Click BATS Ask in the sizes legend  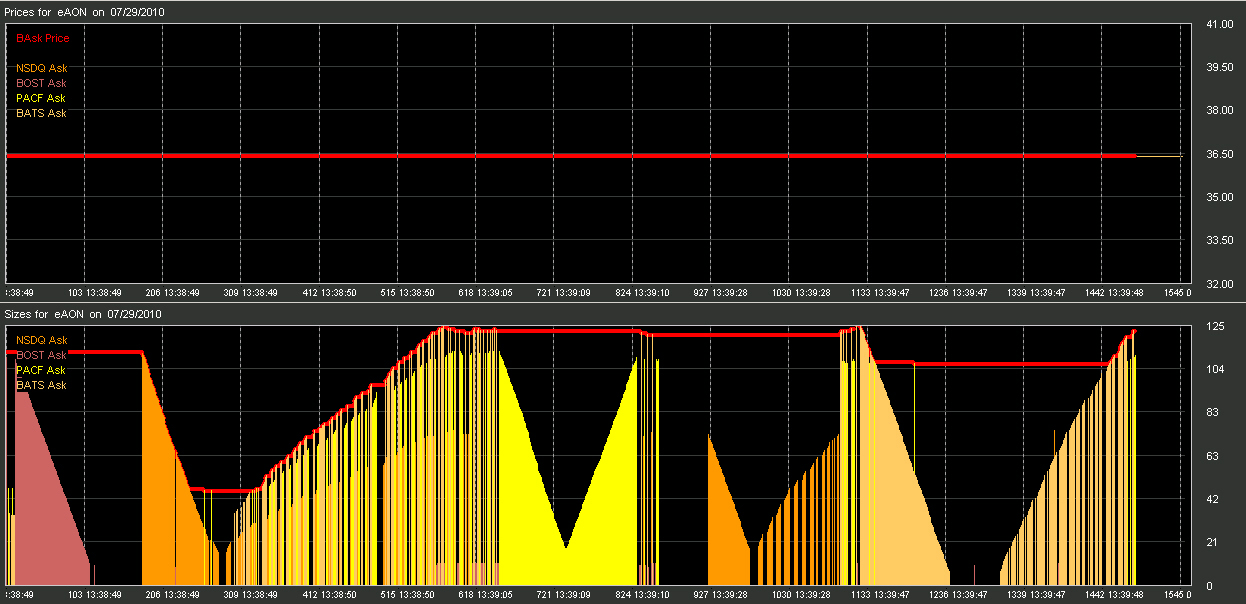(41, 385)
